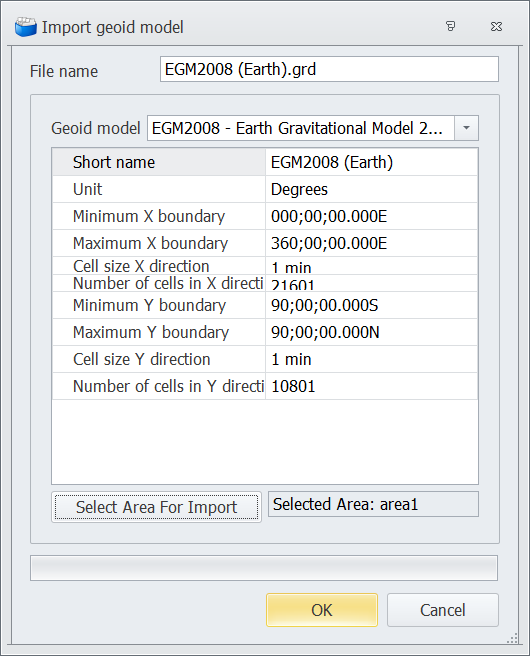Image resolution: width=530 pixels, height=656 pixels.
Task: Open the Geoid model dropdown arrow
Action: [466, 128]
